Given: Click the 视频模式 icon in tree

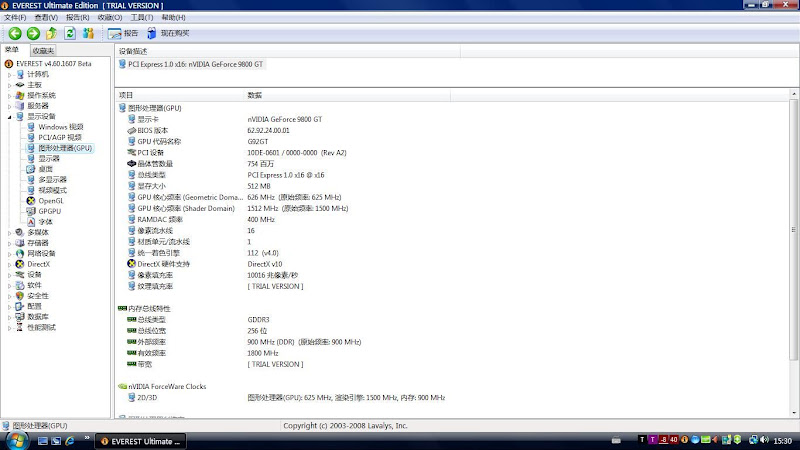Looking at the screenshot, I should (x=31, y=190).
